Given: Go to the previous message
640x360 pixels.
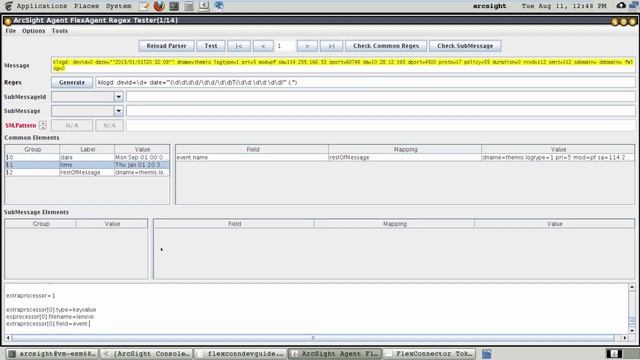Looking at the screenshot, I should point(263,46).
